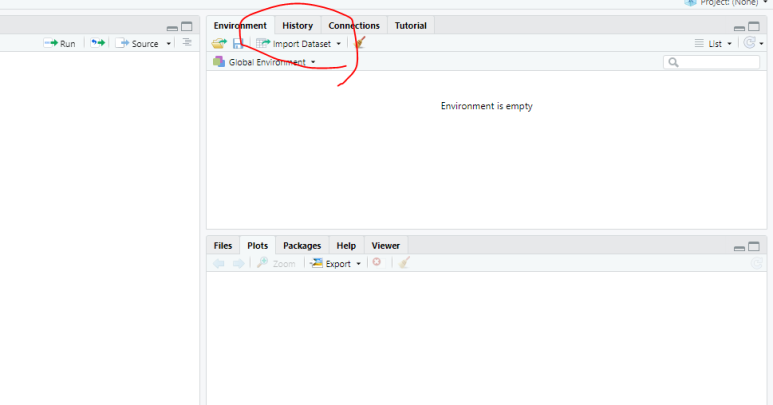Minimize the Environment pane
The width and height of the screenshot is (773, 405).
pyautogui.click(x=739, y=28)
